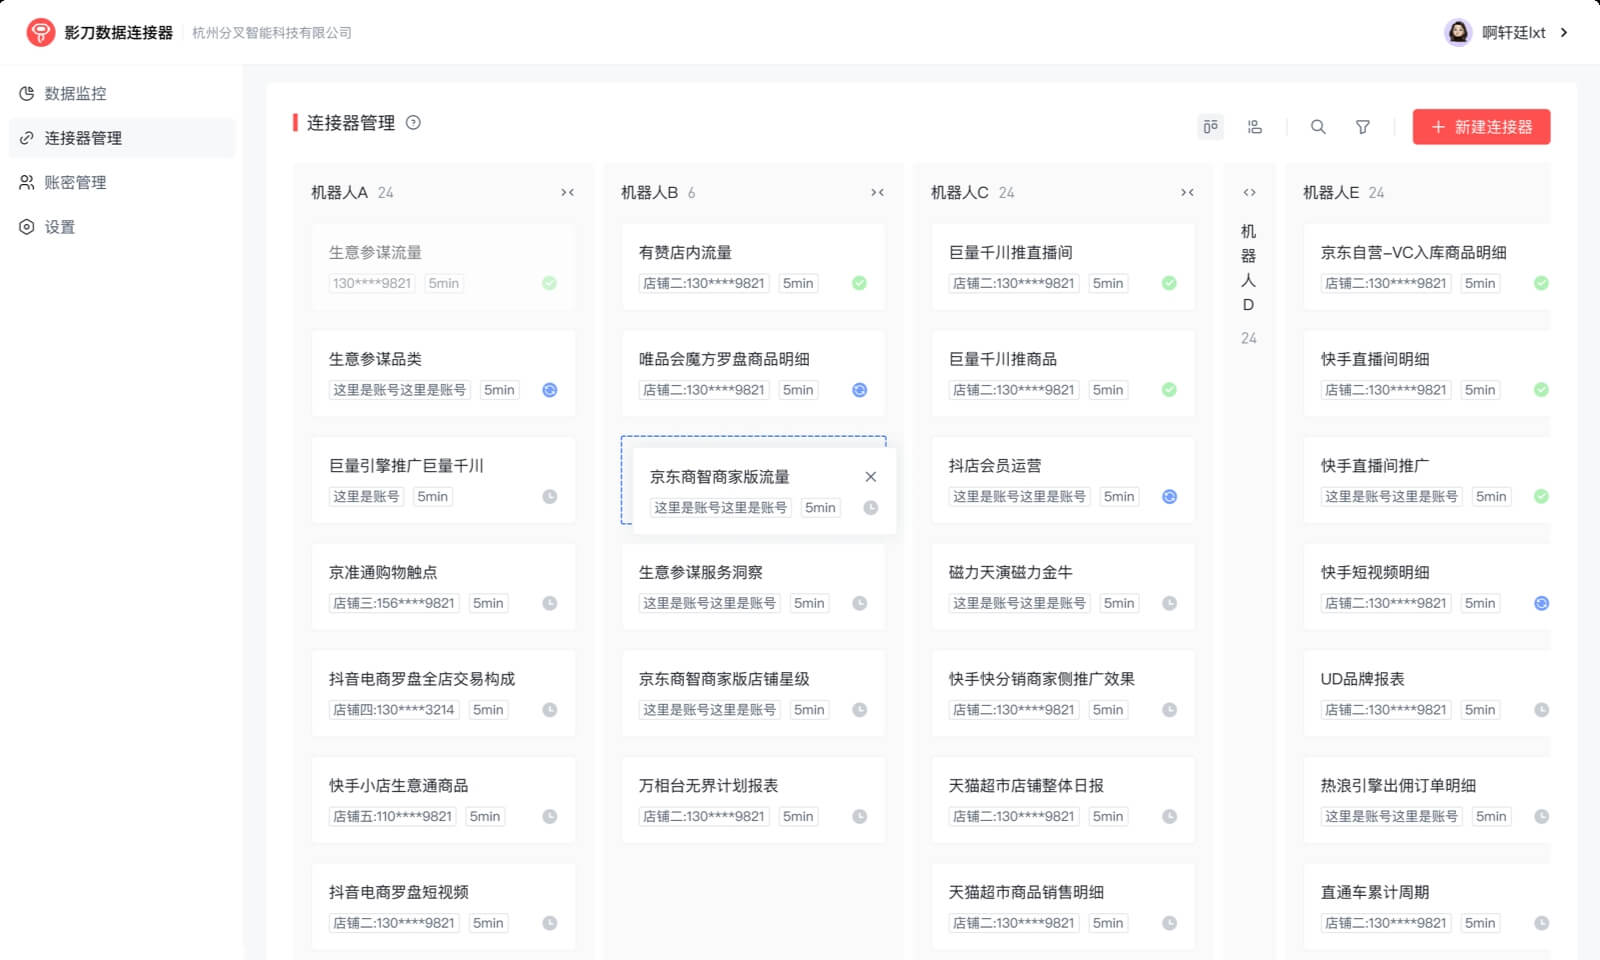
Task: Click help icon beside 连接器管理 title
Action: pos(413,123)
